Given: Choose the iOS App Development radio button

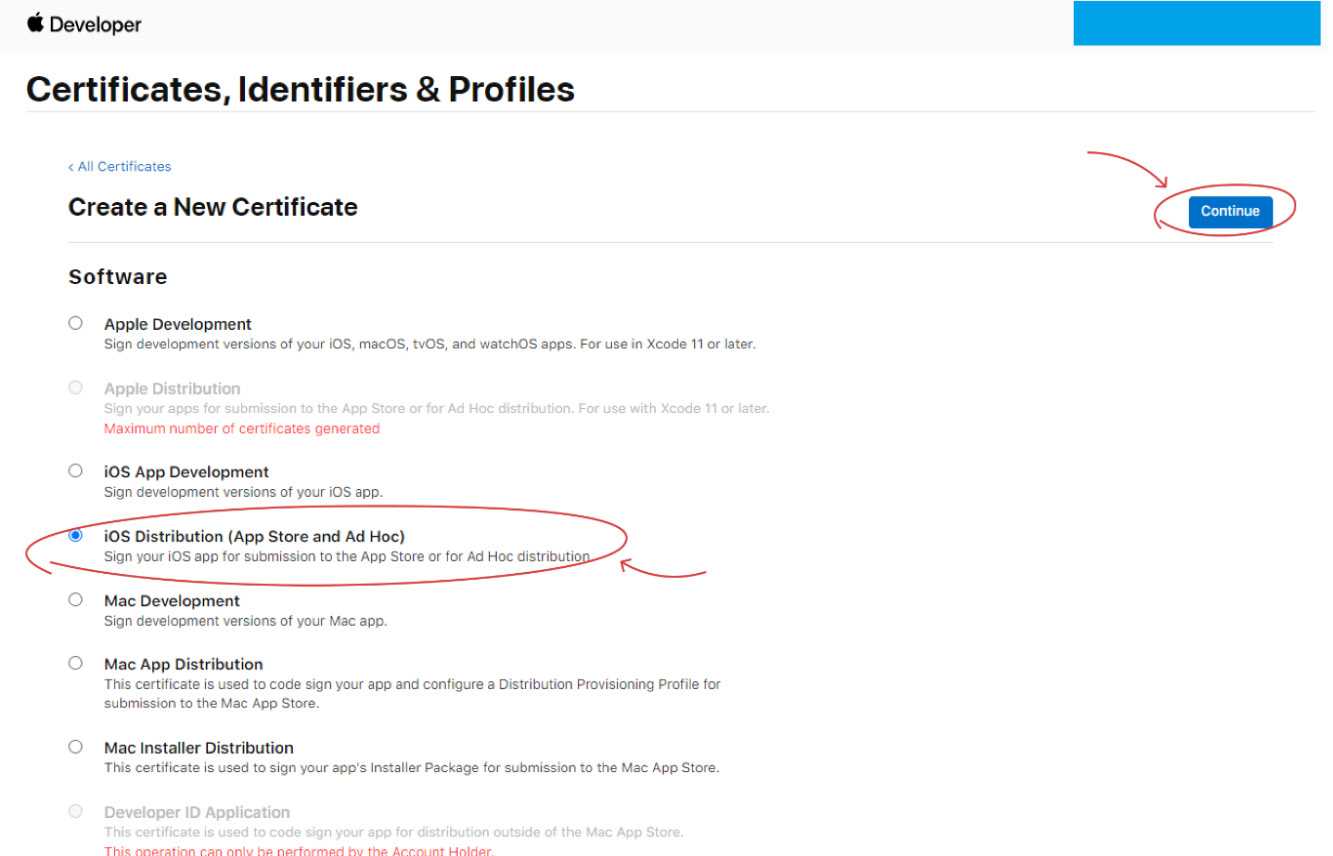Looking at the screenshot, I should tap(75, 470).
